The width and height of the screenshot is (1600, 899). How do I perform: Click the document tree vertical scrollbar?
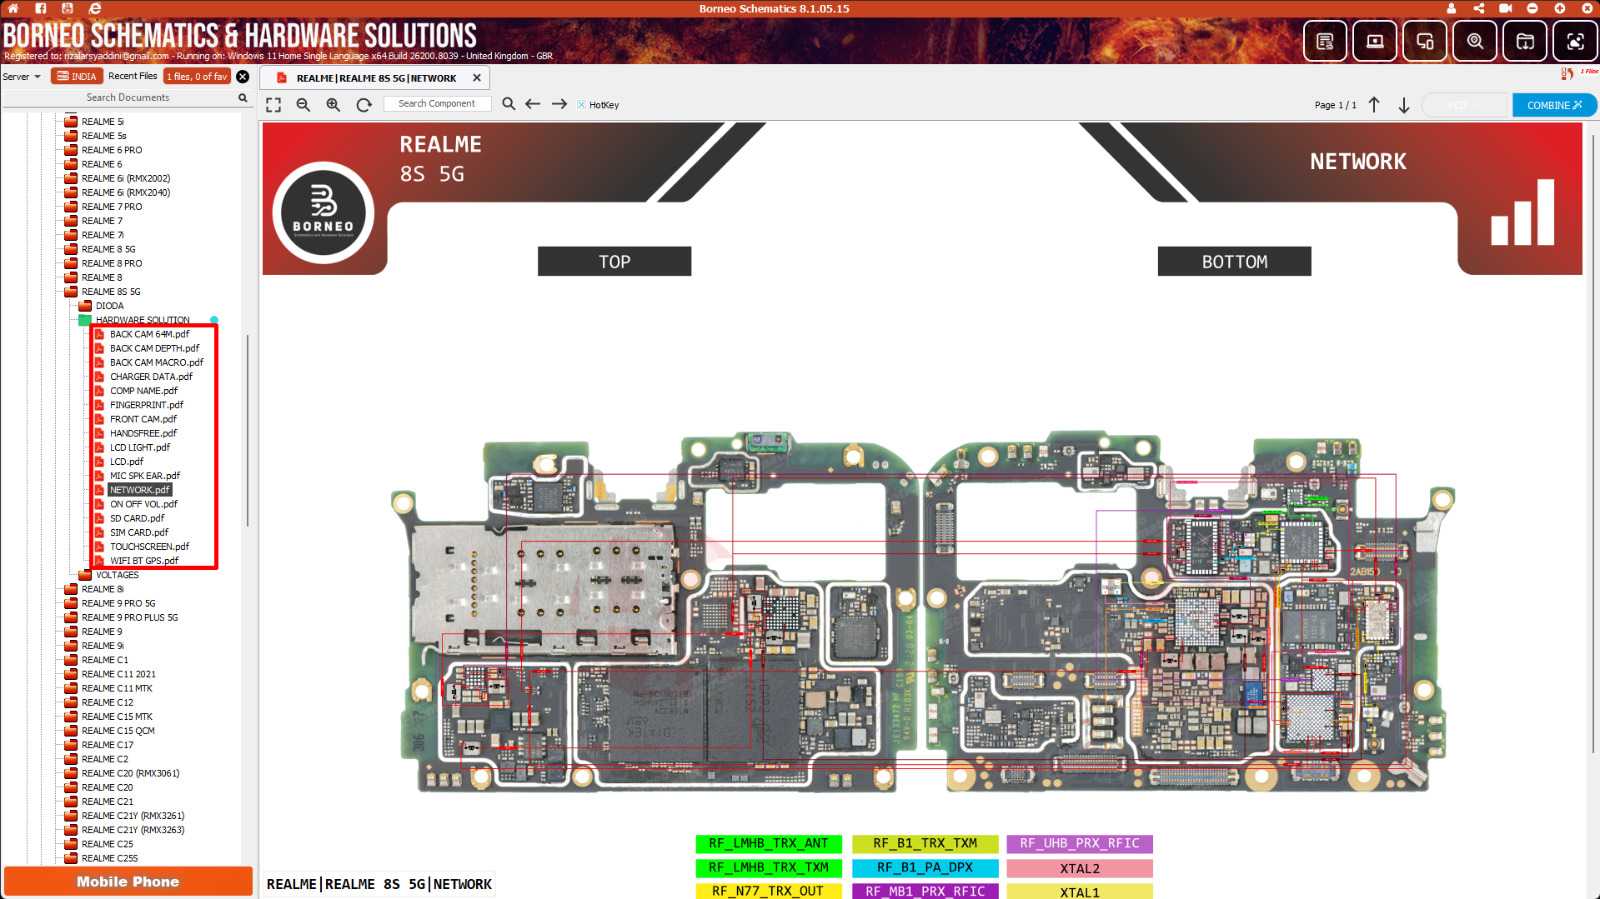click(247, 430)
